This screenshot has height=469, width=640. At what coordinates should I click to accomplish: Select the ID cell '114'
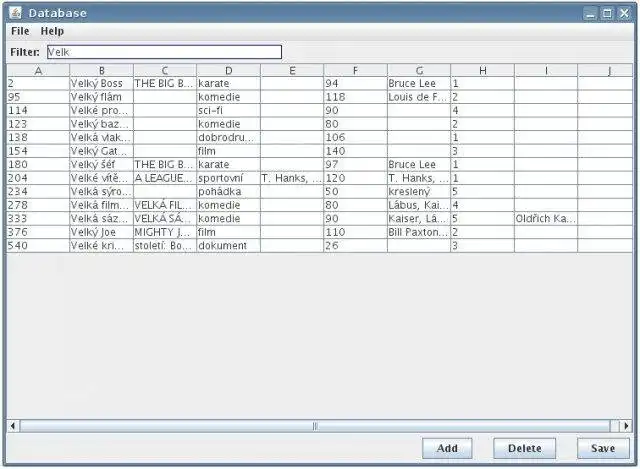[x=38, y=110]
